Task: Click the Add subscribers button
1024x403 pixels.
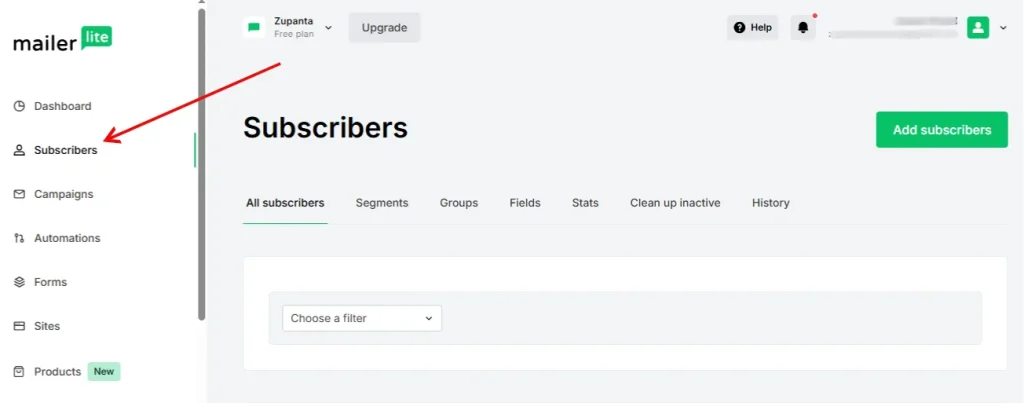Action: [x=942, y=129]
